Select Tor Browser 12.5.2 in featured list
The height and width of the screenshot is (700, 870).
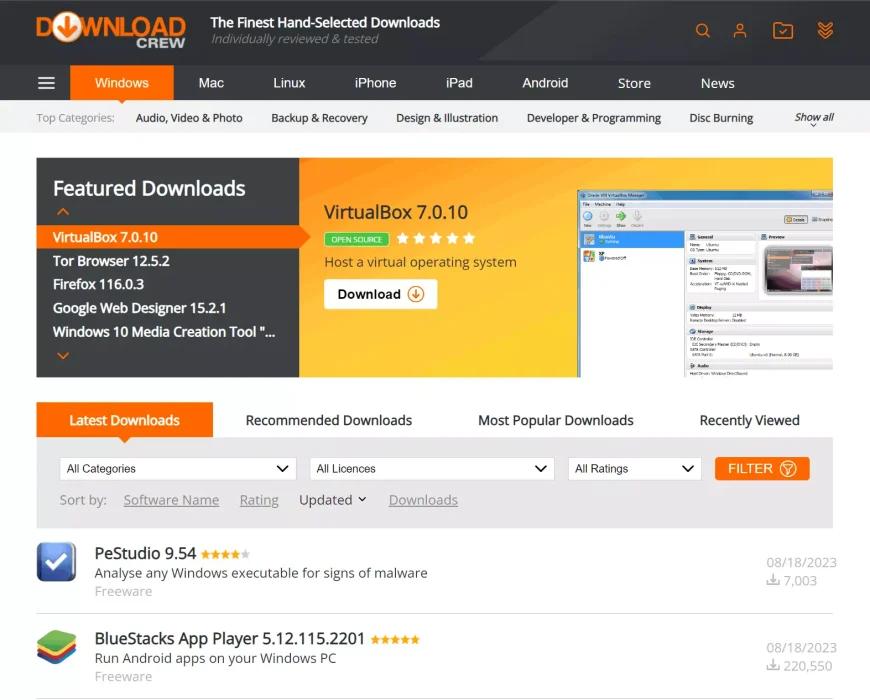pyautogui.click(x=111, y=261)
